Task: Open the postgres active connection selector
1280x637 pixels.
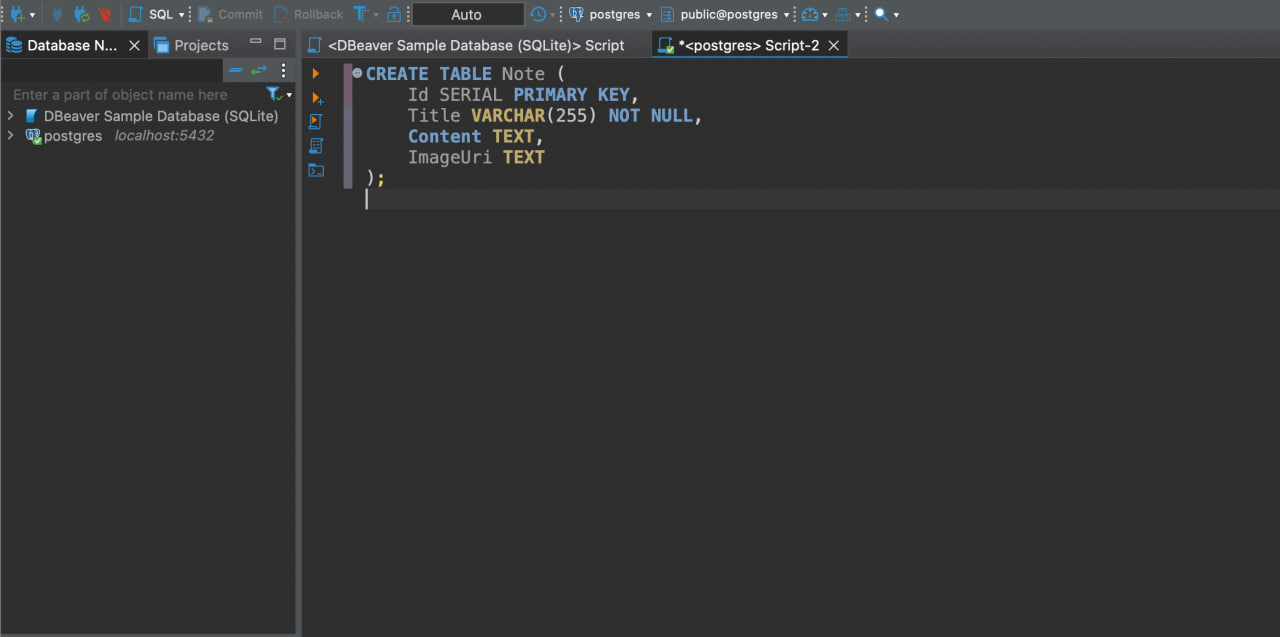Action: tap(610, 15)
